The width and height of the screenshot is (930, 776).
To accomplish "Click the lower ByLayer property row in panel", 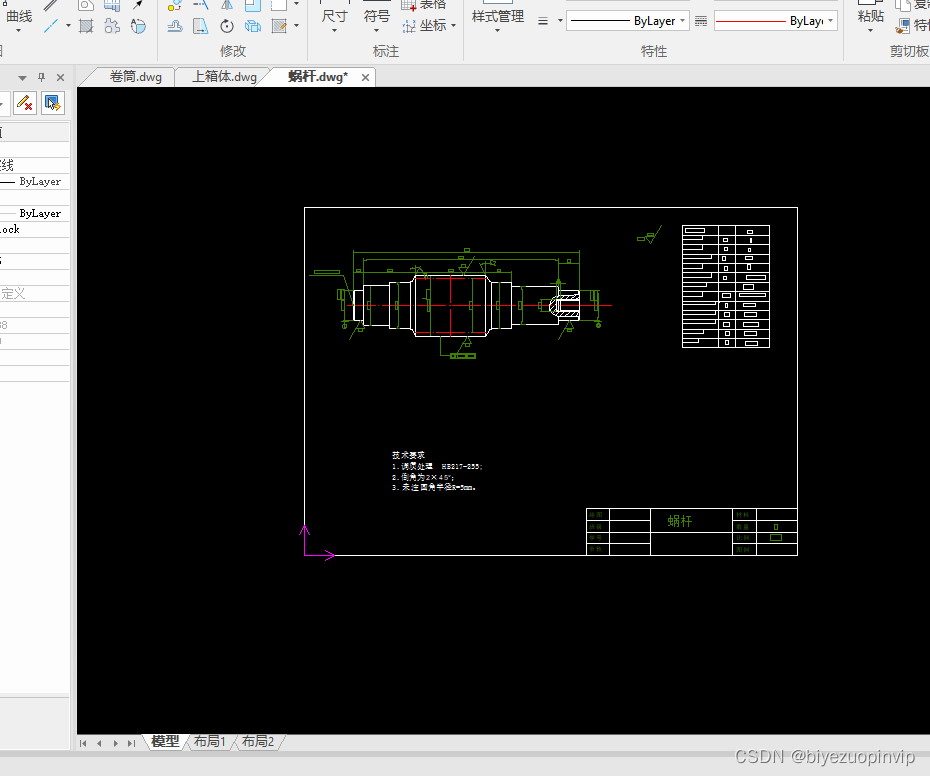I will coord(34,214).
